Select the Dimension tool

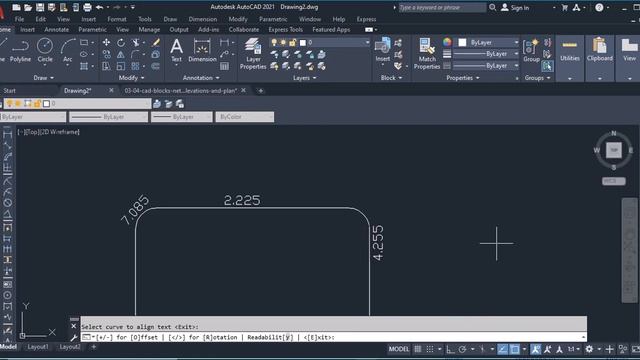(202, 50)
